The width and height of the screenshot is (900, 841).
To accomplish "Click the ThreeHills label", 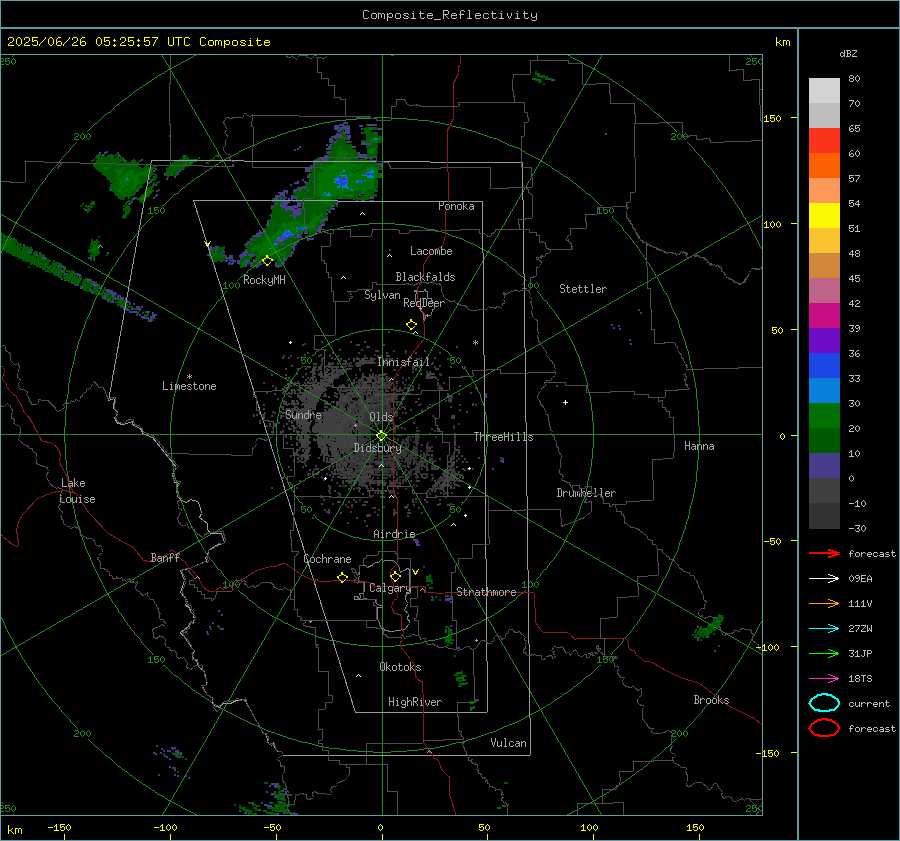I will tap(503, 437).
